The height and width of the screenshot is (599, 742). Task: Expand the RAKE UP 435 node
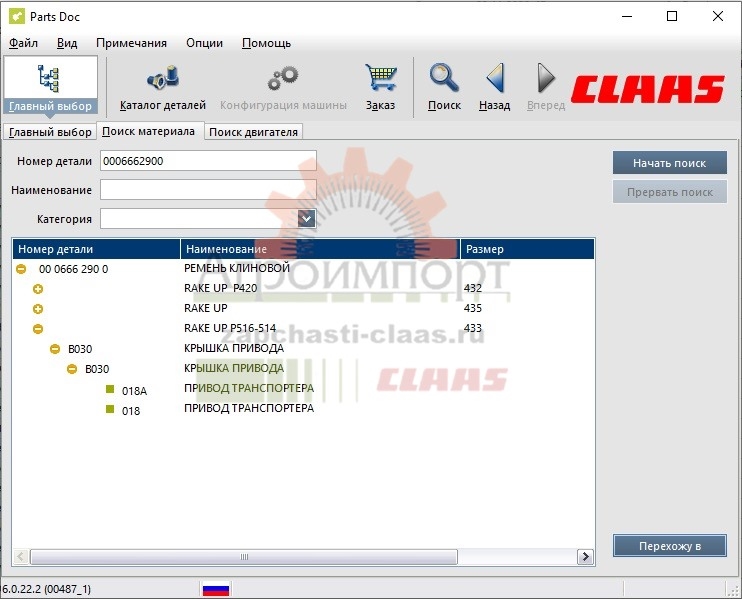pyautogui.click(x=38, y=308)
